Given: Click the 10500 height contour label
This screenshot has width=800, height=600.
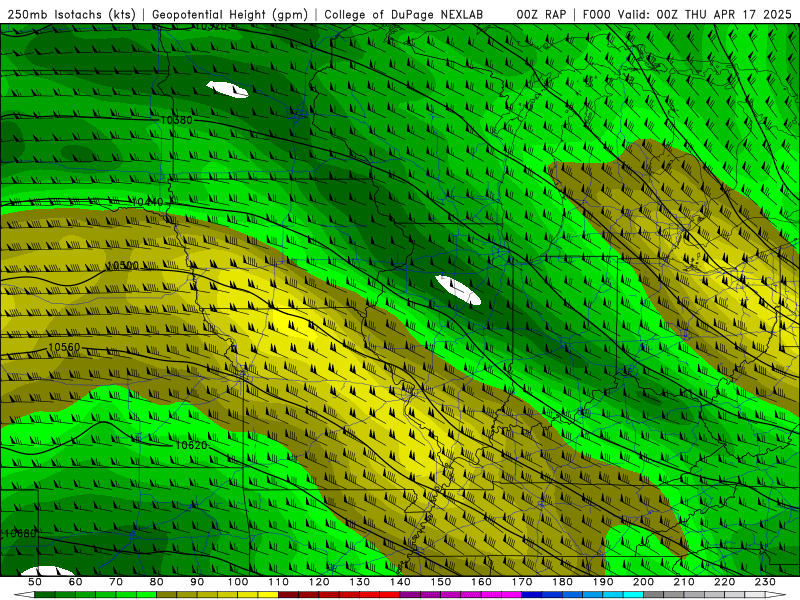Looking at the screenshot, I should coord(122,265).
